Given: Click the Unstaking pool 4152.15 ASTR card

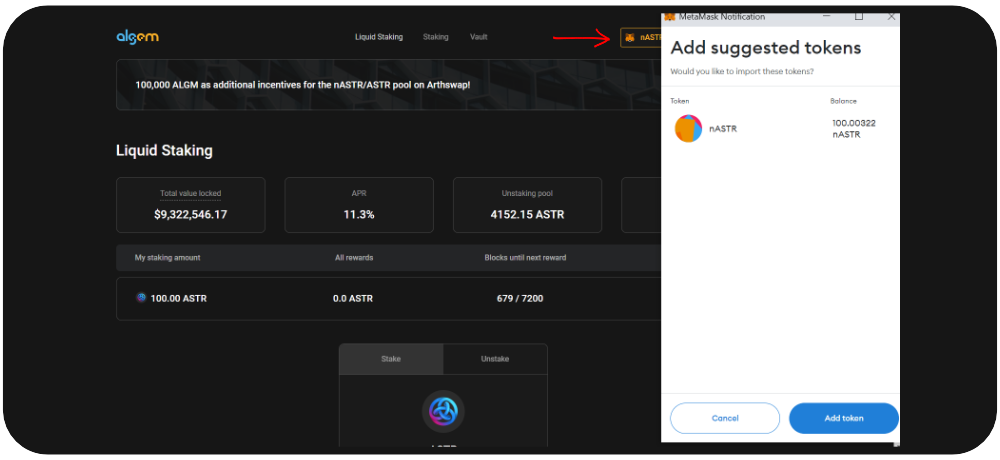Looking at the screenshot, I should tap(528, 205).
